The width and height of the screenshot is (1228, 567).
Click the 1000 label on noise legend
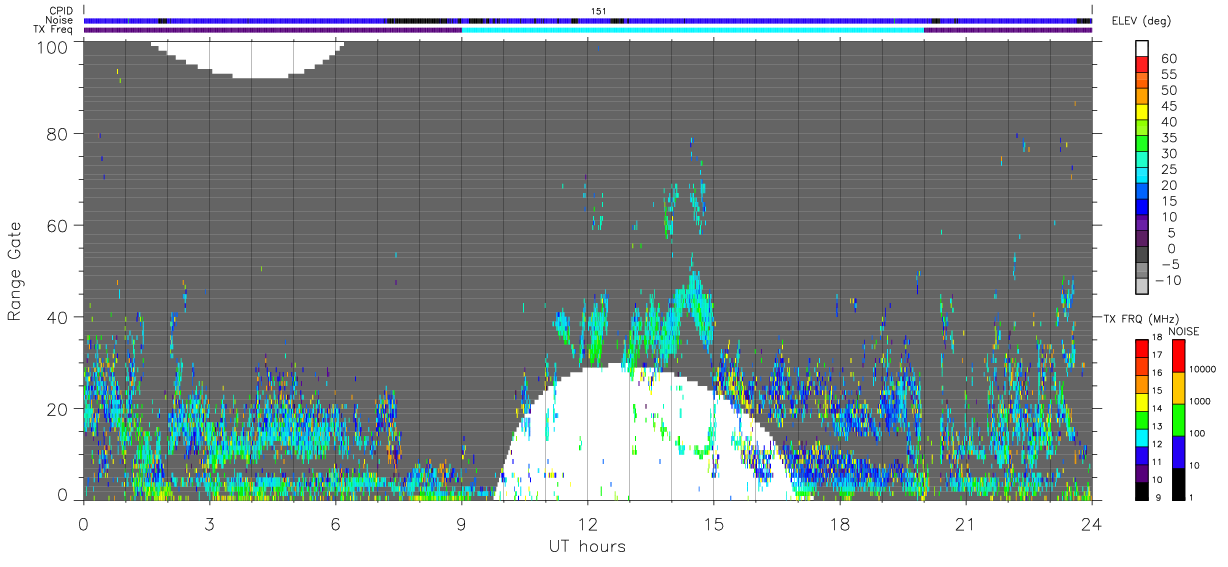[1201, 403]
